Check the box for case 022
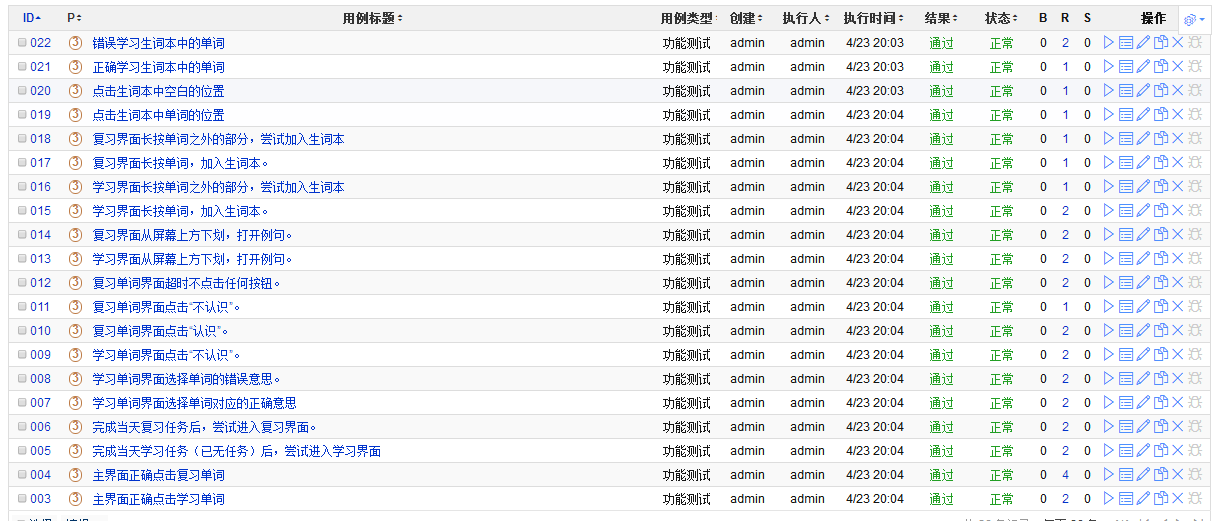 22,43
